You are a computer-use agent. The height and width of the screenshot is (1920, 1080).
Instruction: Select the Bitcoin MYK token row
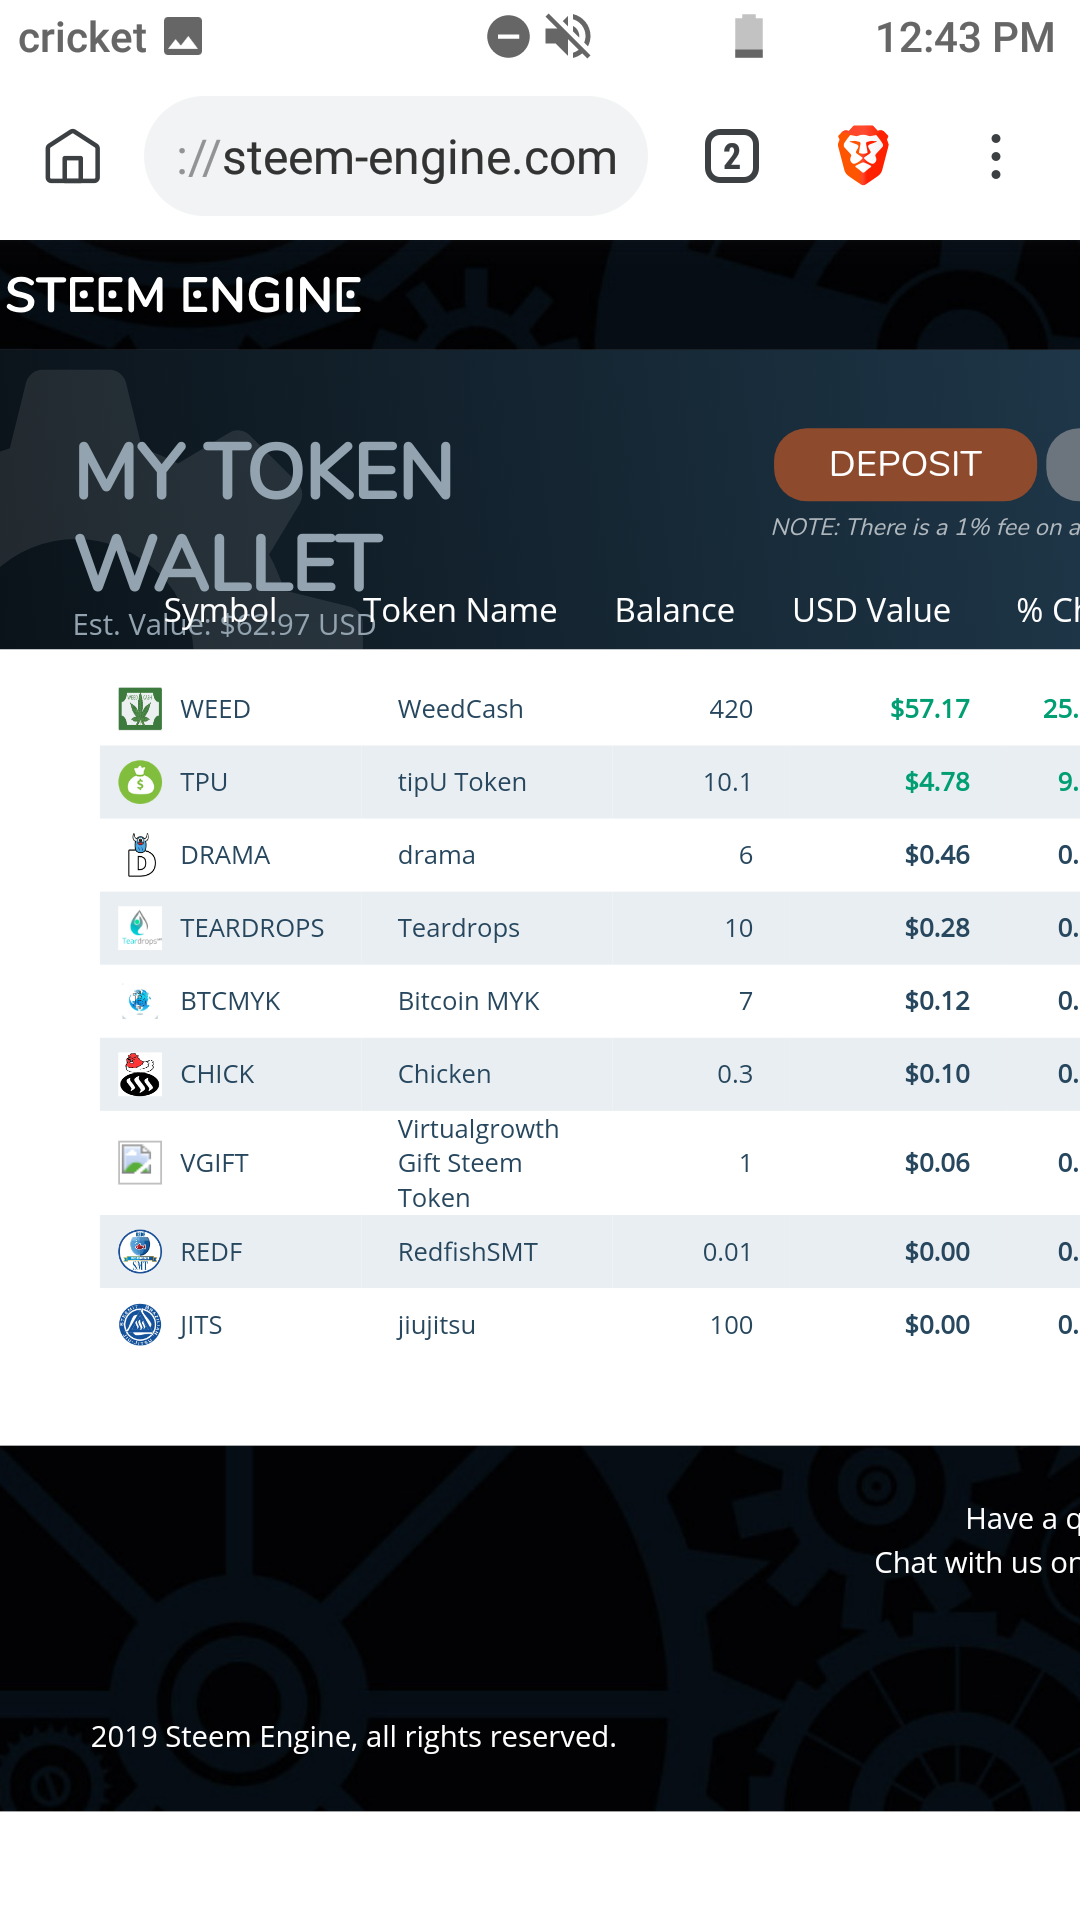468,1001
